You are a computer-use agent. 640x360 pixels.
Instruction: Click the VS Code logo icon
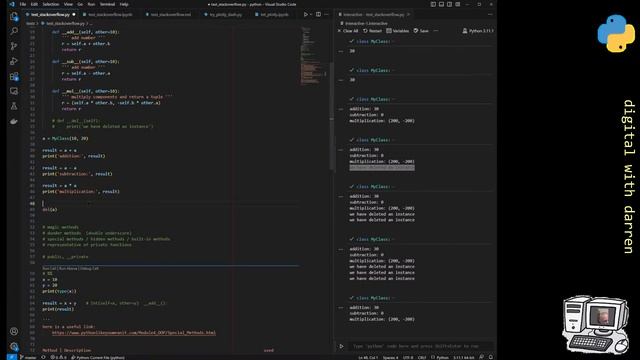12,4
